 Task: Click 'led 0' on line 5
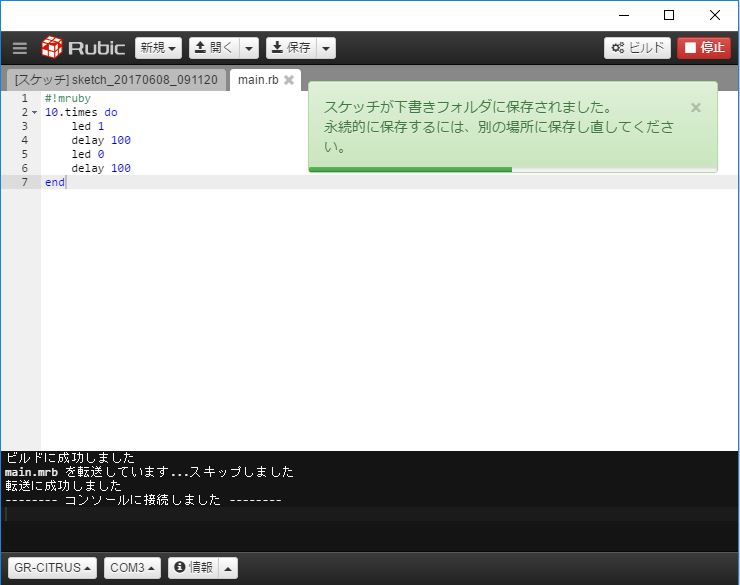point(88,154)
